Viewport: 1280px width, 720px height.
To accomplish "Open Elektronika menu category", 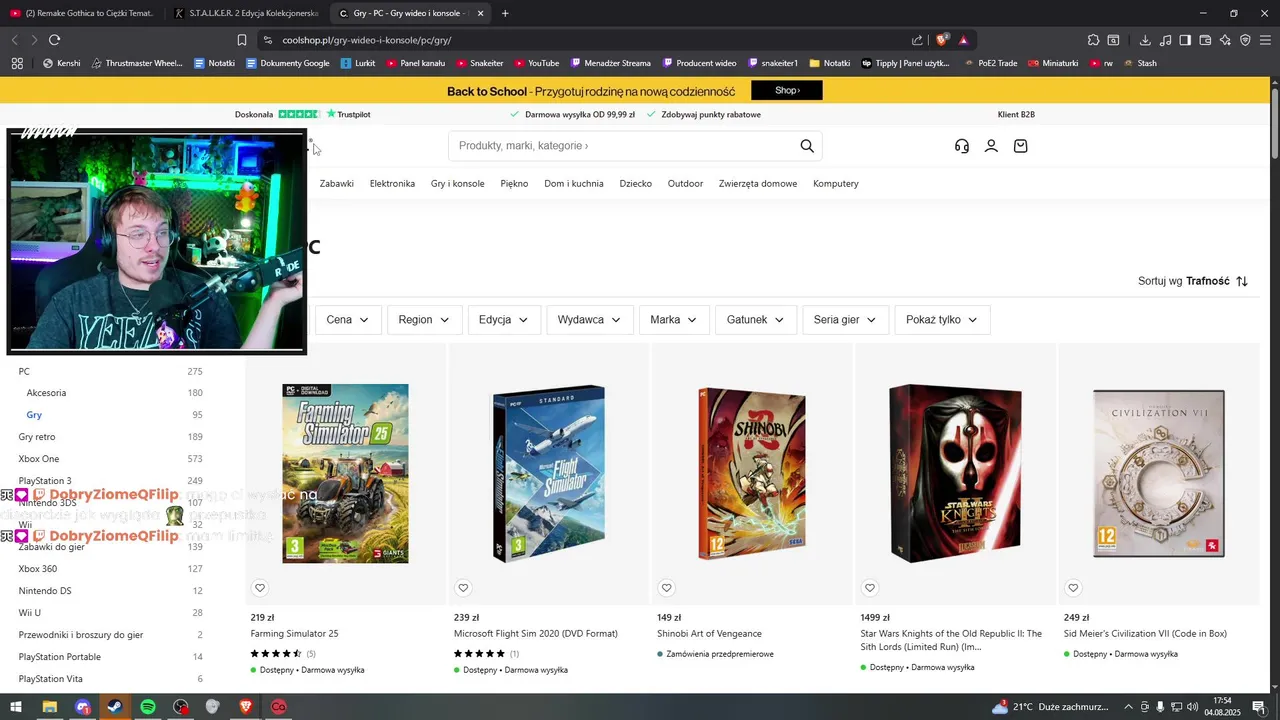I will (392, 184).
